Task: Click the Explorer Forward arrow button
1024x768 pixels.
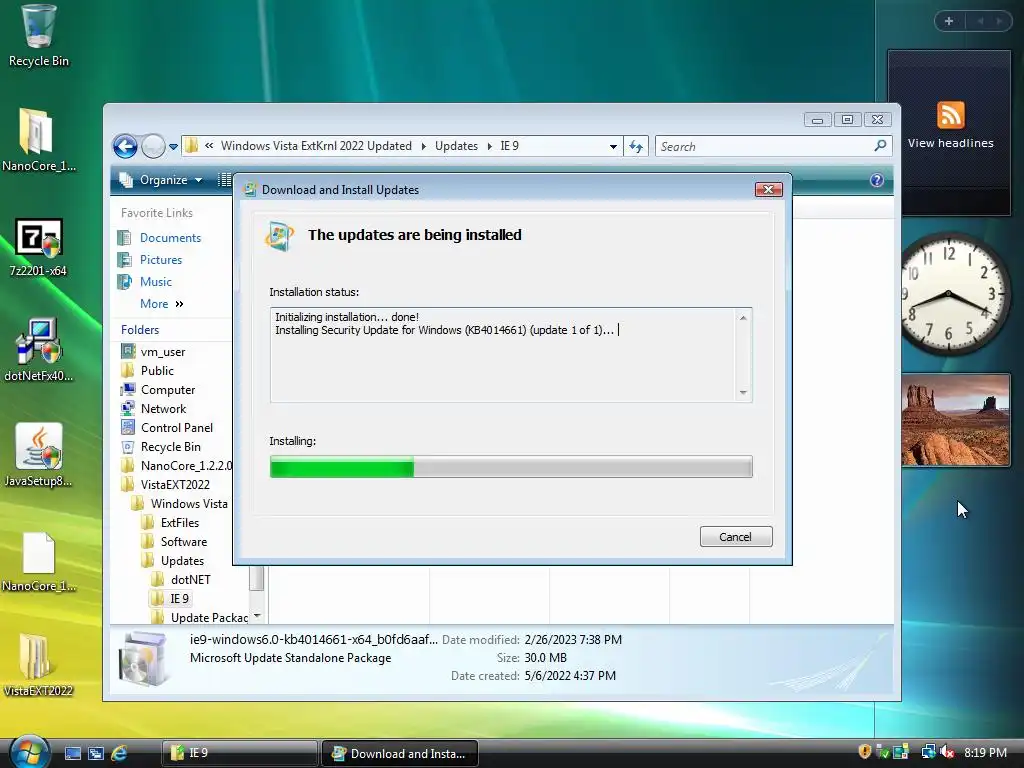Action: [153, 146]
